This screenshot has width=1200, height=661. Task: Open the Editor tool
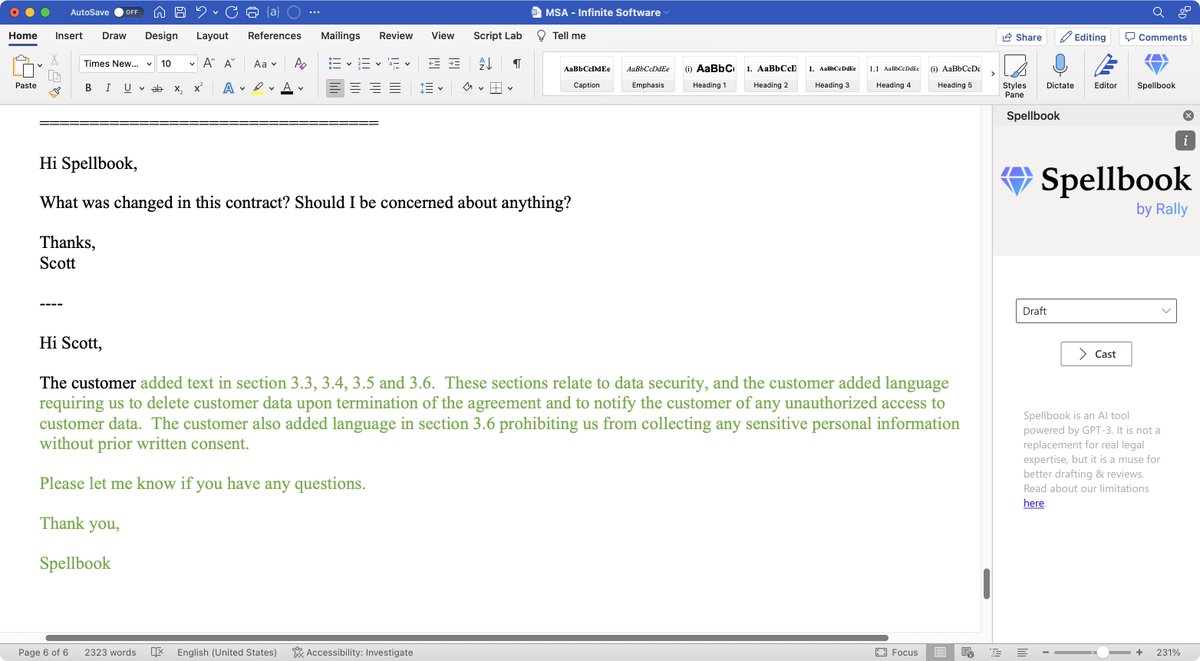[1105, 72]
